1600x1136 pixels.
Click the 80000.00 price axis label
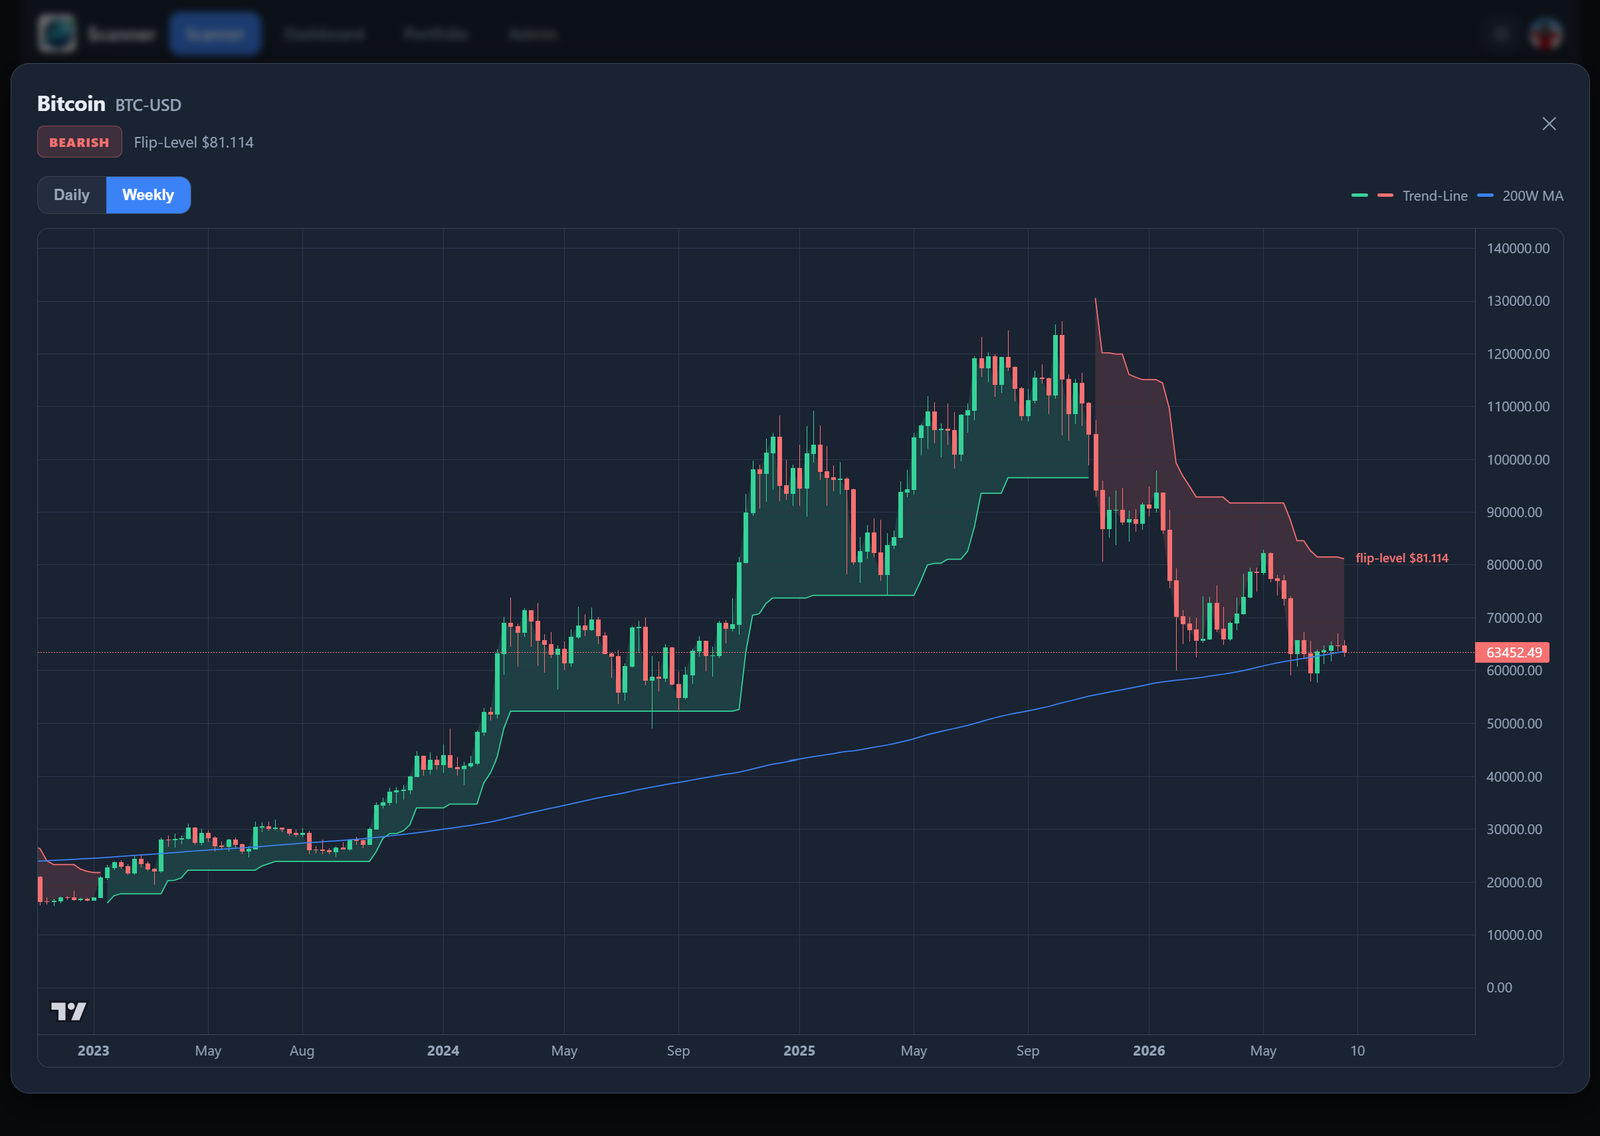[1514, 565]
